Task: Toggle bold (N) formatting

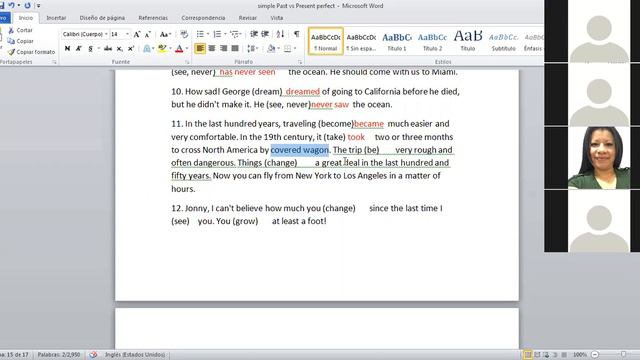Action: (67, 49)
